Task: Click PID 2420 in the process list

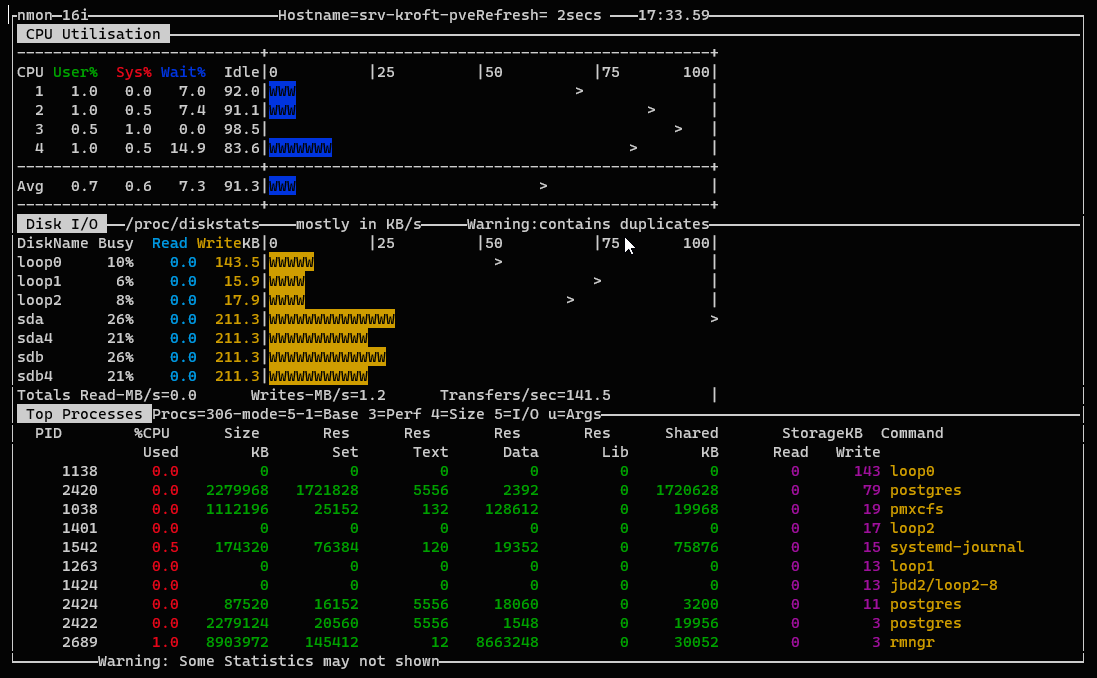Action: 79,490
